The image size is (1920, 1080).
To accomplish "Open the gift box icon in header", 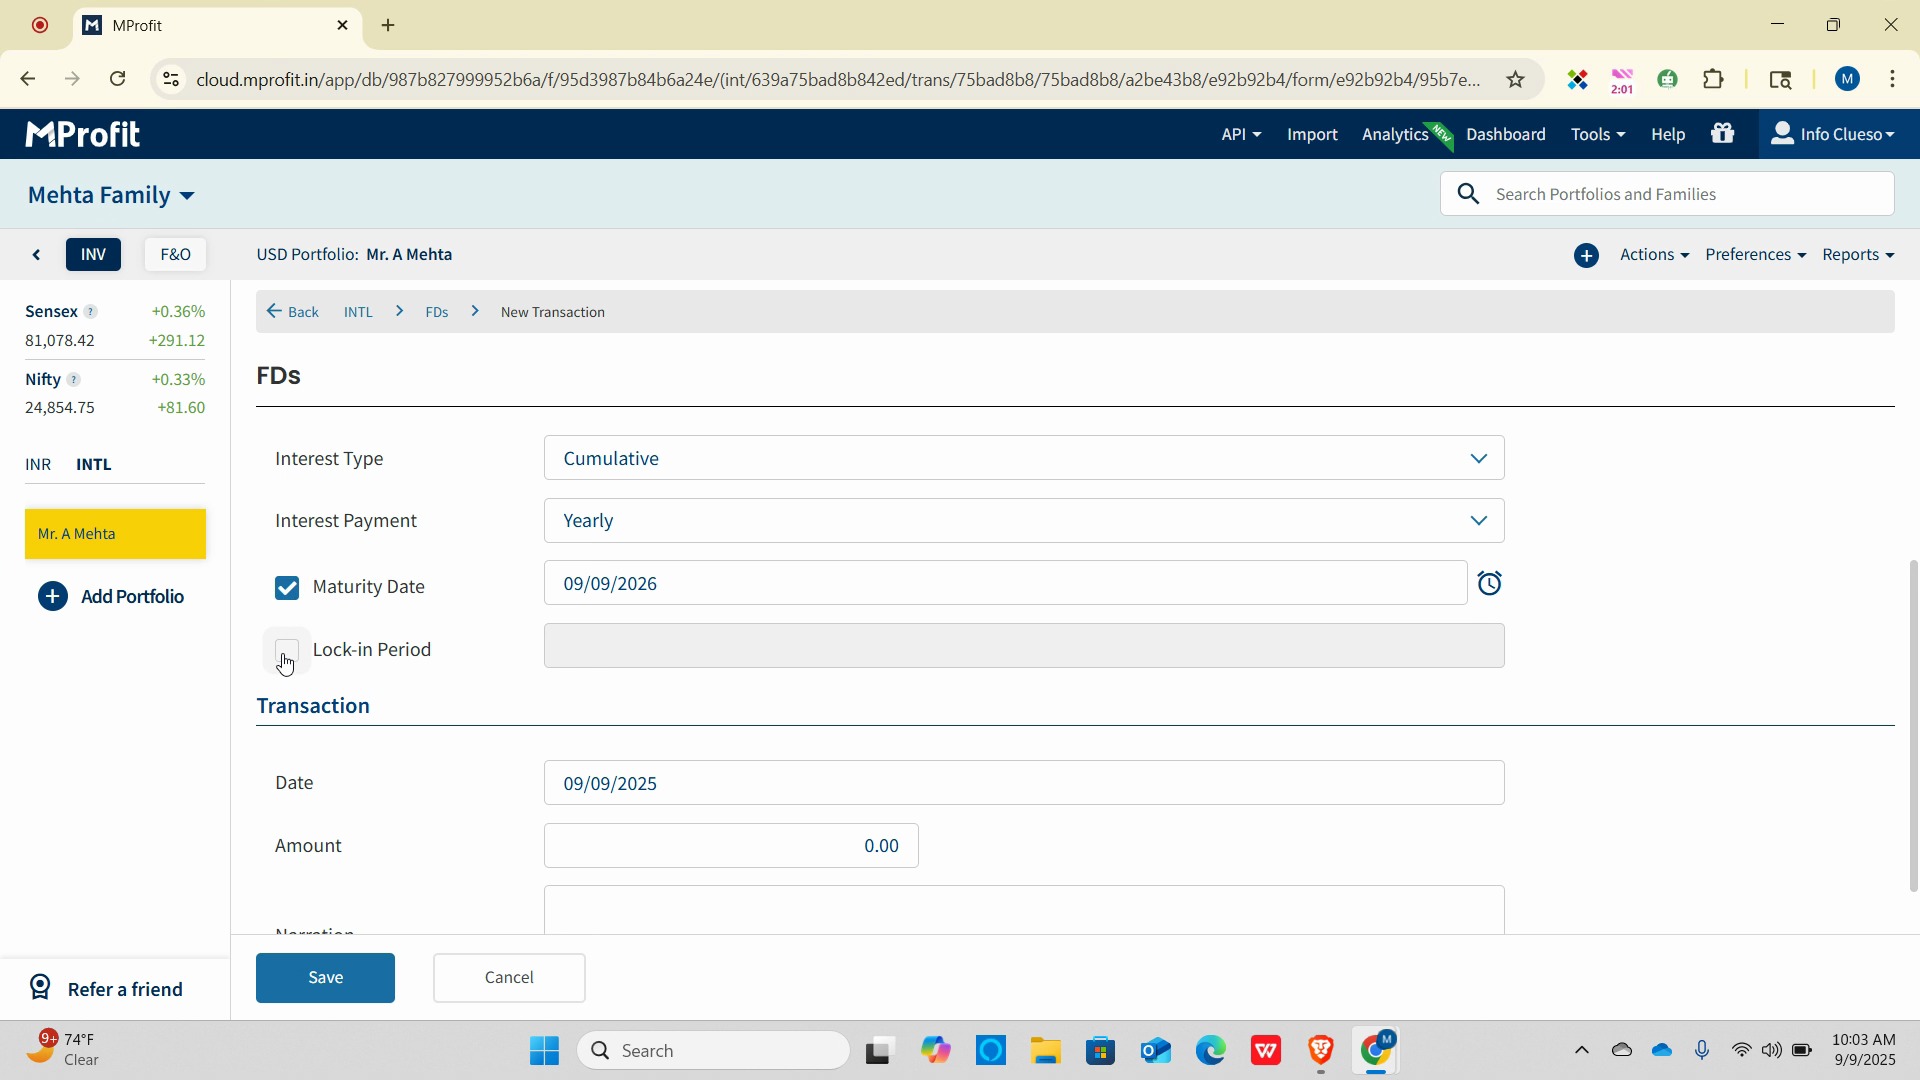I will pos(1722,134).
